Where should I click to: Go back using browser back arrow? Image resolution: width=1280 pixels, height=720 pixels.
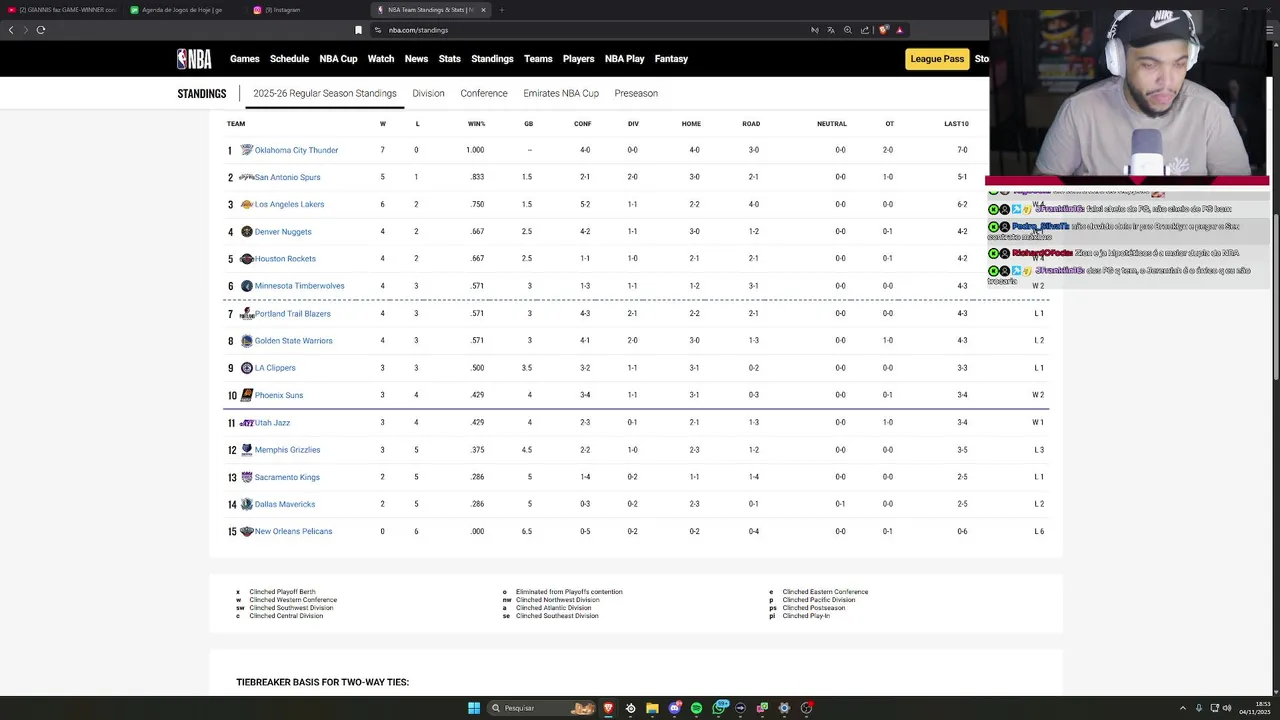tap(11, 30)
